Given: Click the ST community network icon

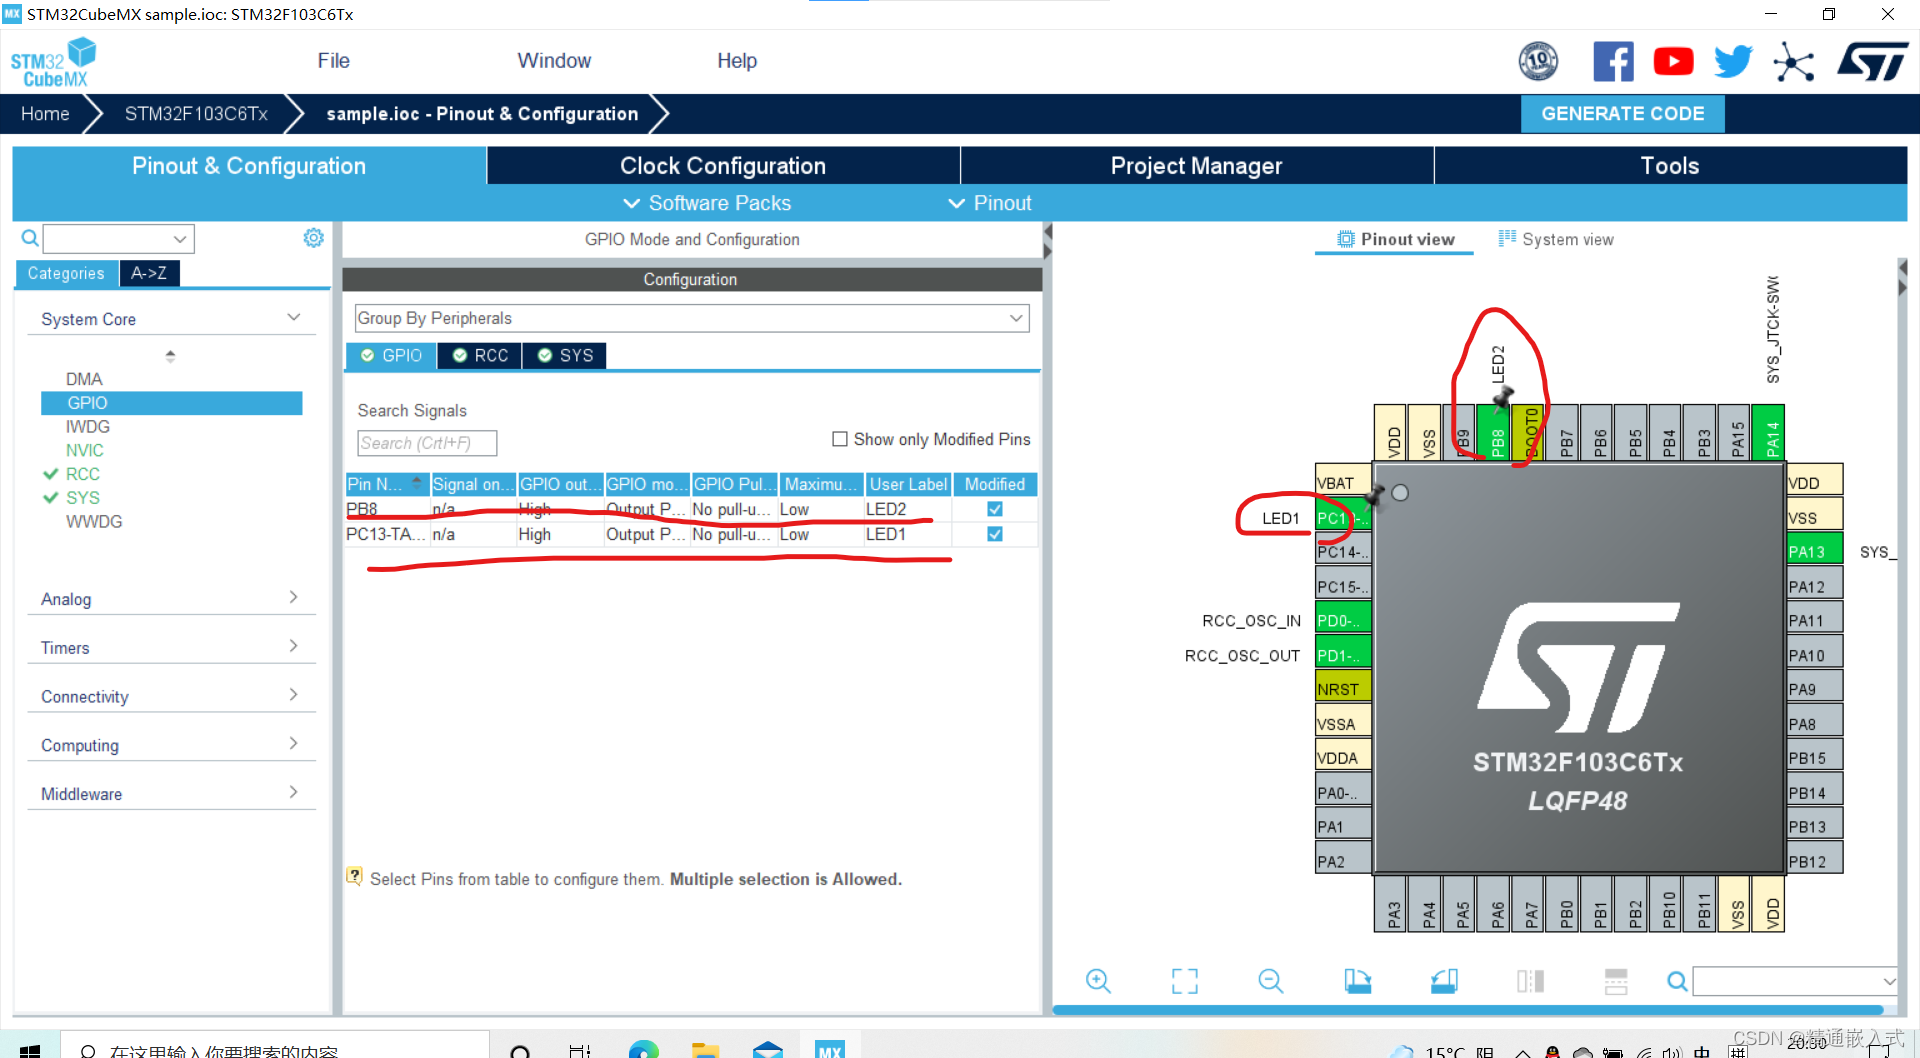Looking at the screenshot, I should 1793,62.
